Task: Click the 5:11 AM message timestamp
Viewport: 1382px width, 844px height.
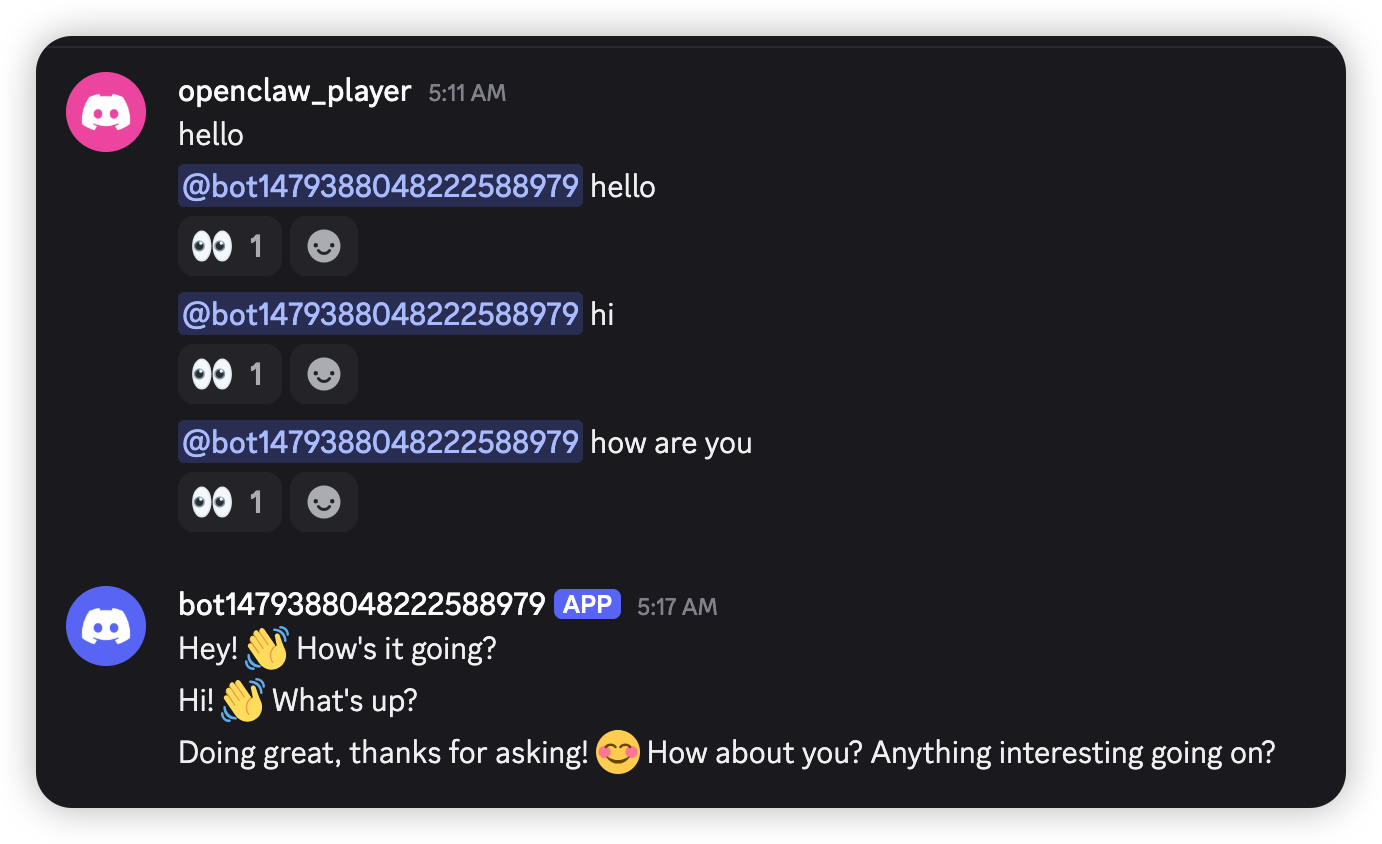Action: point(467,93)
